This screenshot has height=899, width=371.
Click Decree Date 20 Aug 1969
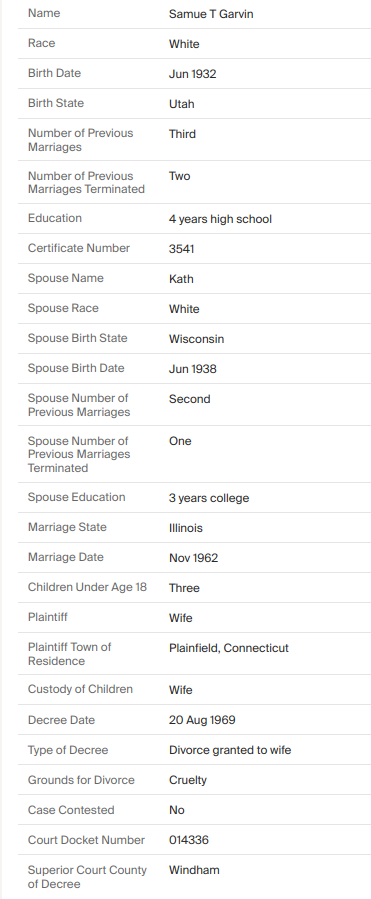202,720
